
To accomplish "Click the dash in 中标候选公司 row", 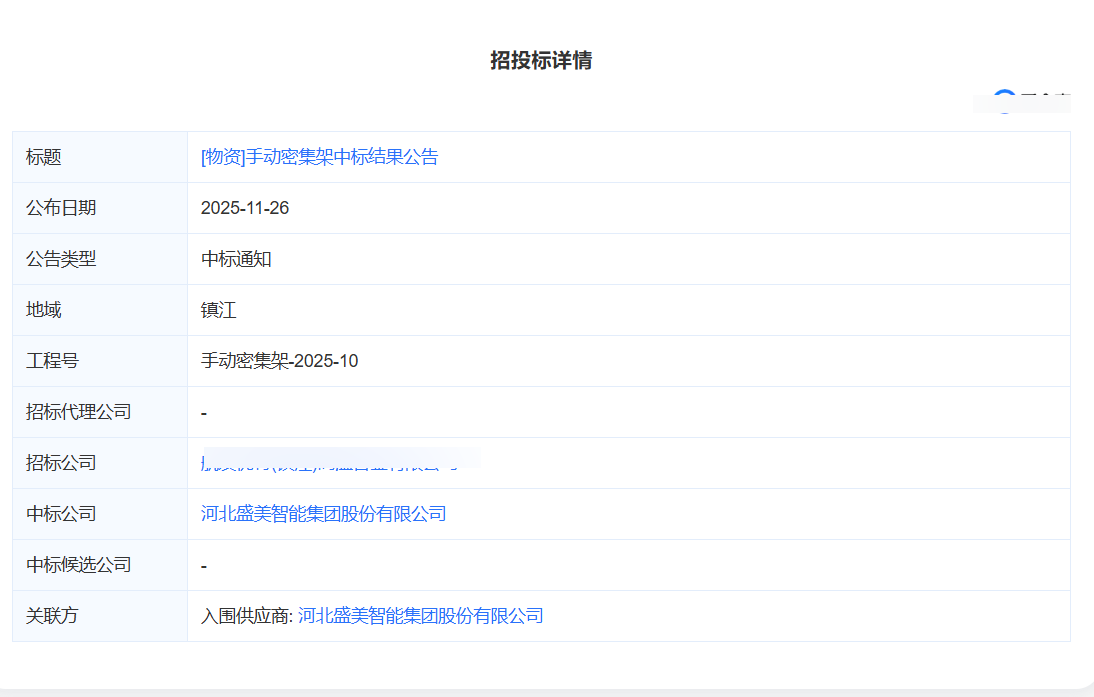I will (x=203, y=564).
